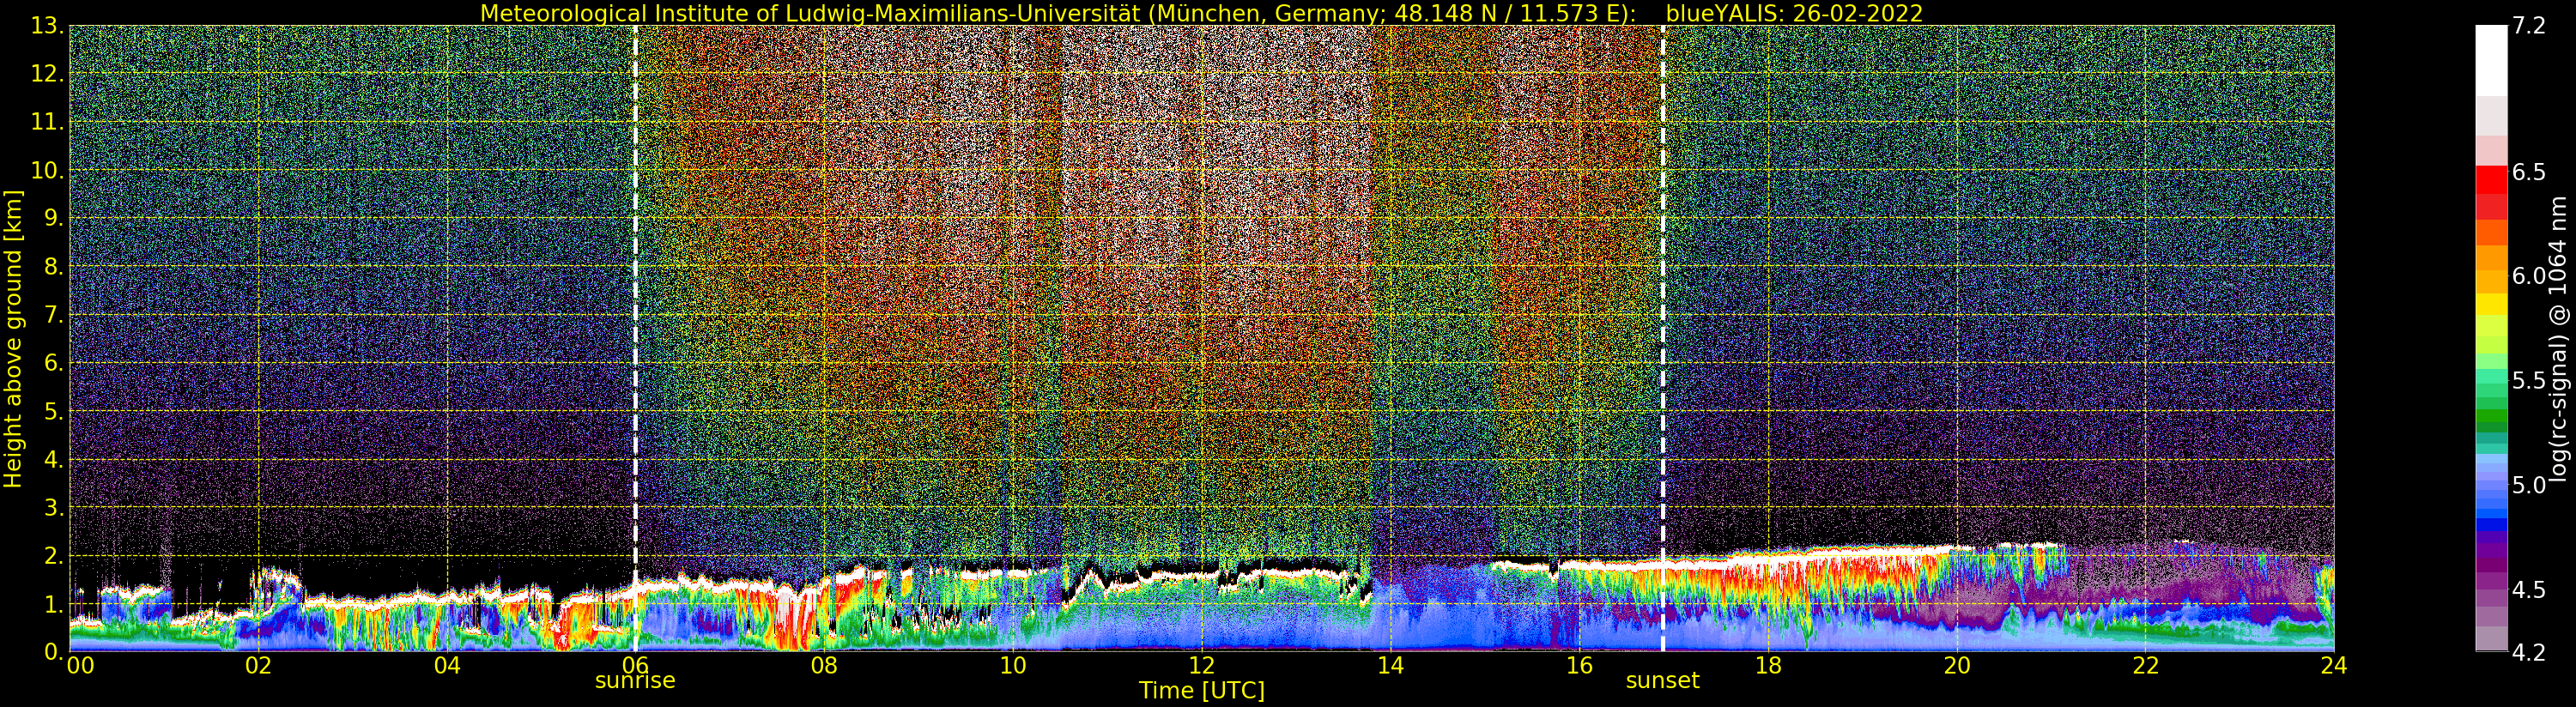Click the "6." height axis tick label

53,363
